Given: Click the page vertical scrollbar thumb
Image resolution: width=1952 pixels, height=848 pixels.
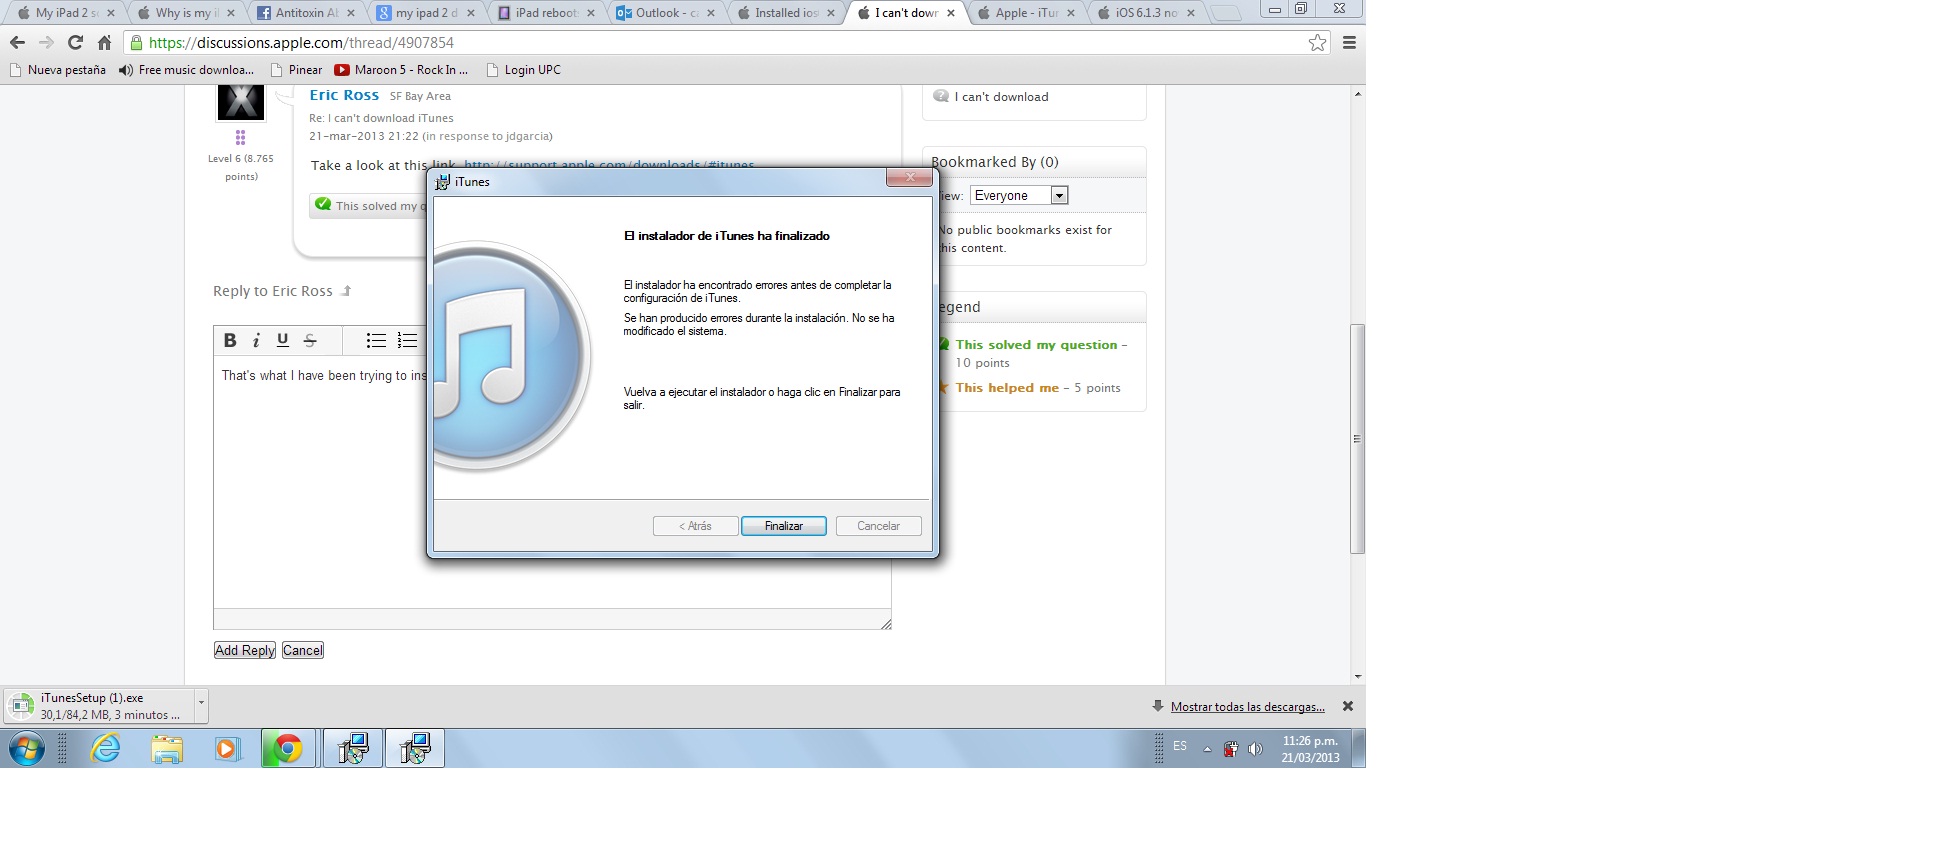Looking at the screenshot, I should tap(1357, 439).
